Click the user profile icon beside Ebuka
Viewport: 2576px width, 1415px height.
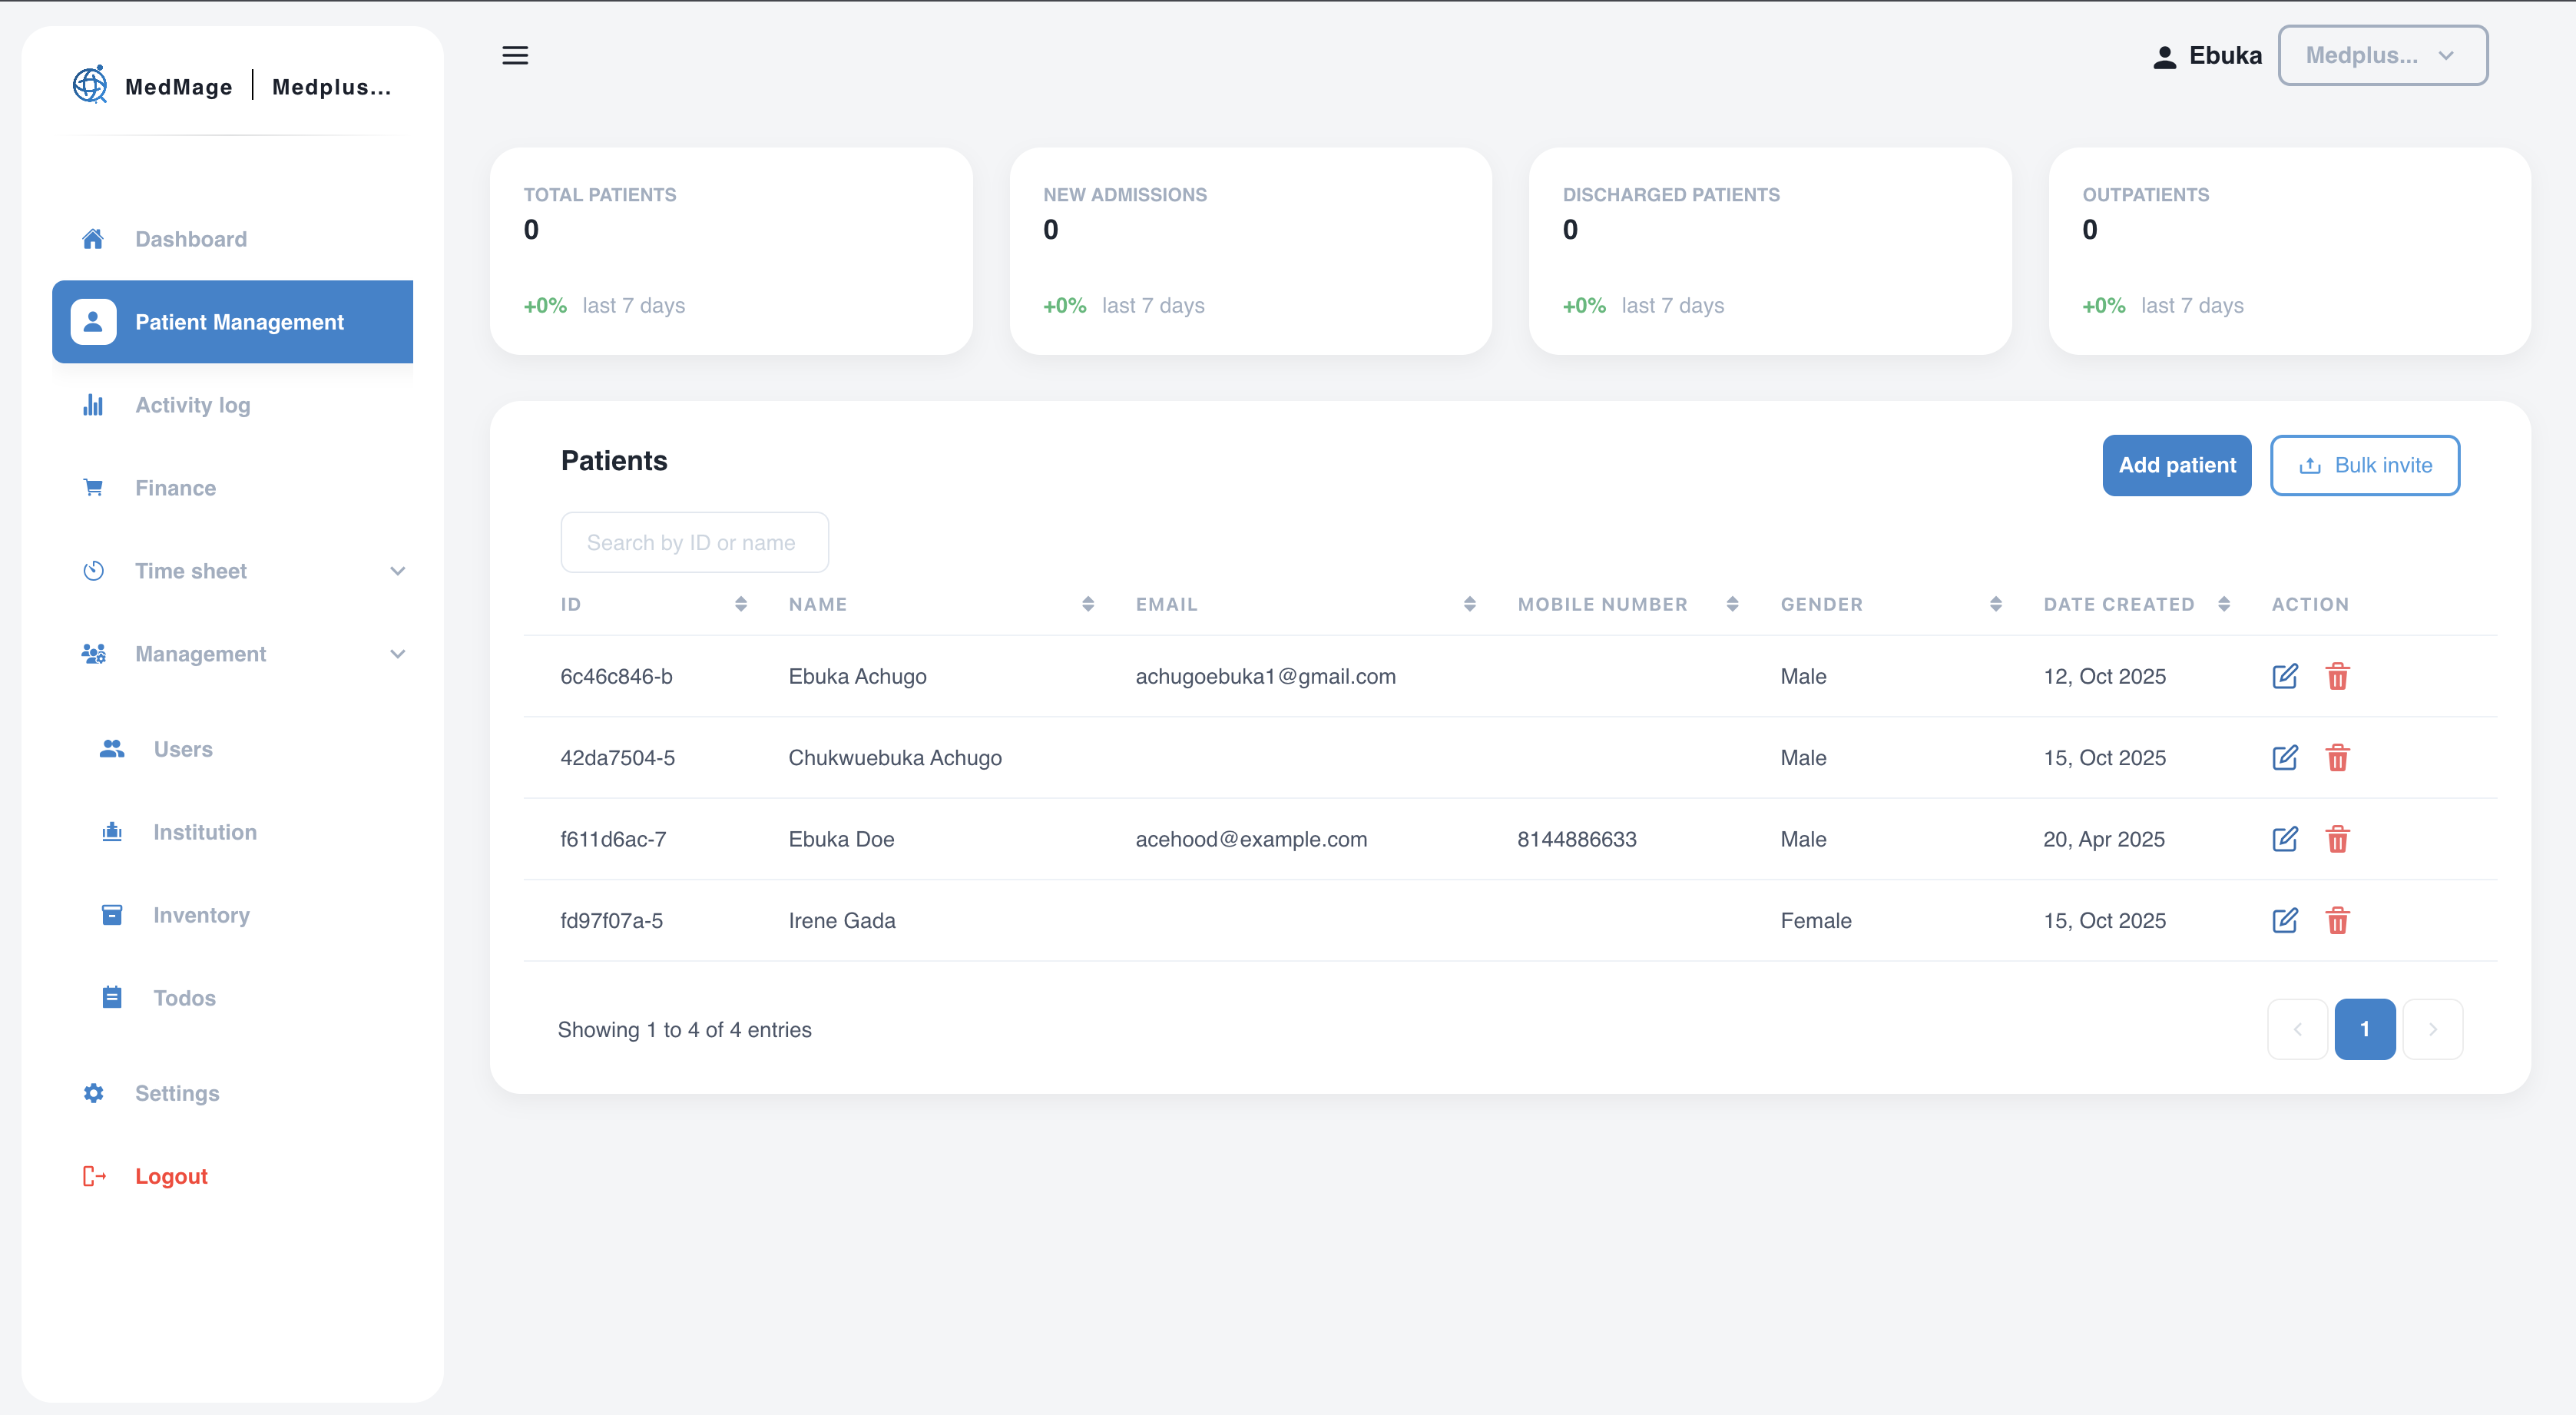[2164, 57]
